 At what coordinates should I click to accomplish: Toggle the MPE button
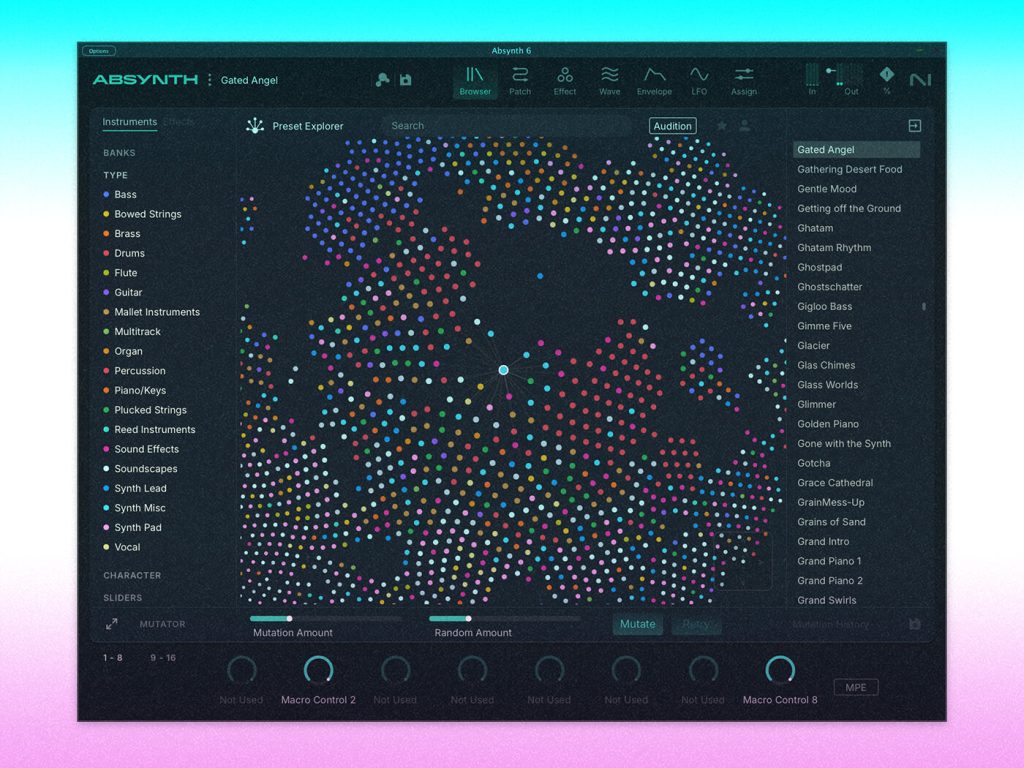click(x=856, y=687)
